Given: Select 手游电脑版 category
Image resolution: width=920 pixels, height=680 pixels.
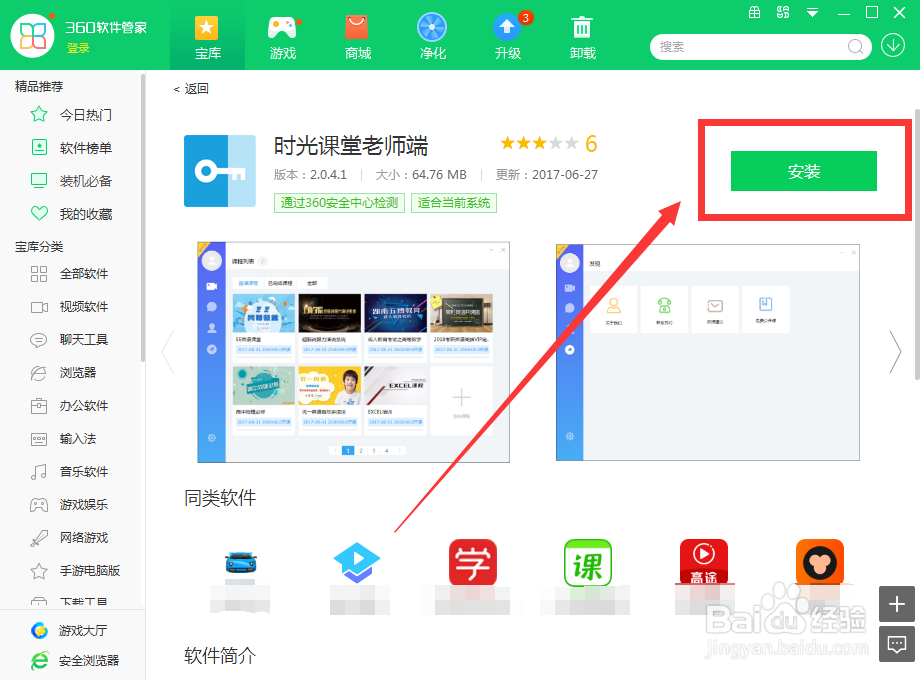Looking at the screenshot, I should [x=75, y=570].
